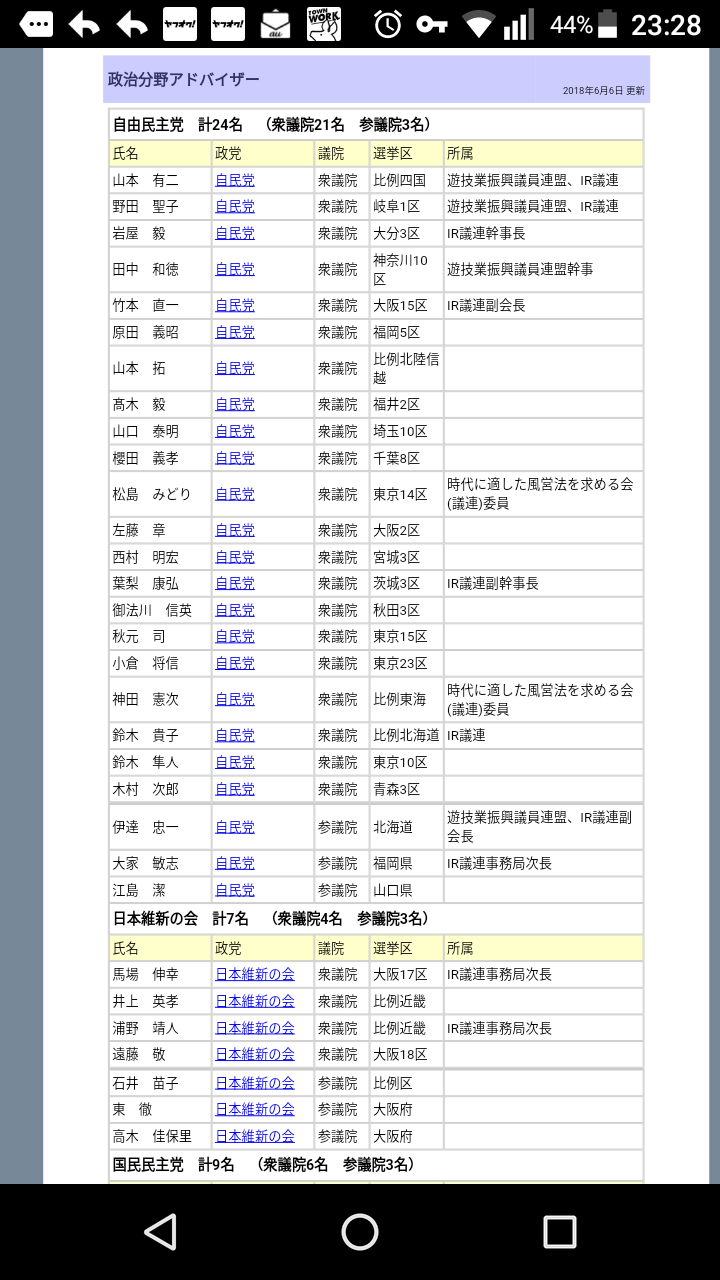Open 日本維新の会 link in 馬場 伸幸 row
720x1280 pixels.
tap(255, 974)
